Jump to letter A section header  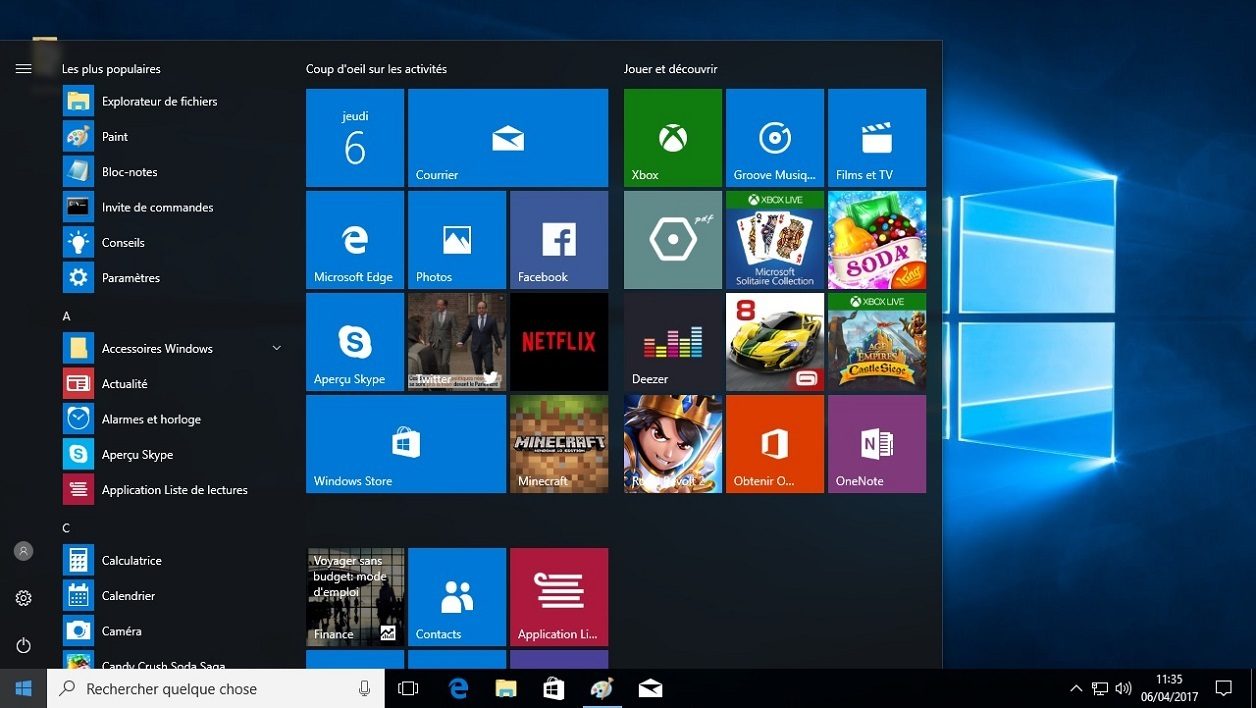click(x=66, y=316)
